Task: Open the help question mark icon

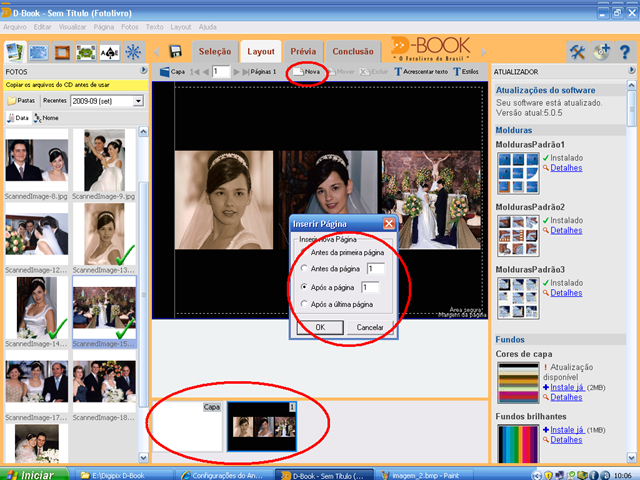Action: (x=624, y=52)
